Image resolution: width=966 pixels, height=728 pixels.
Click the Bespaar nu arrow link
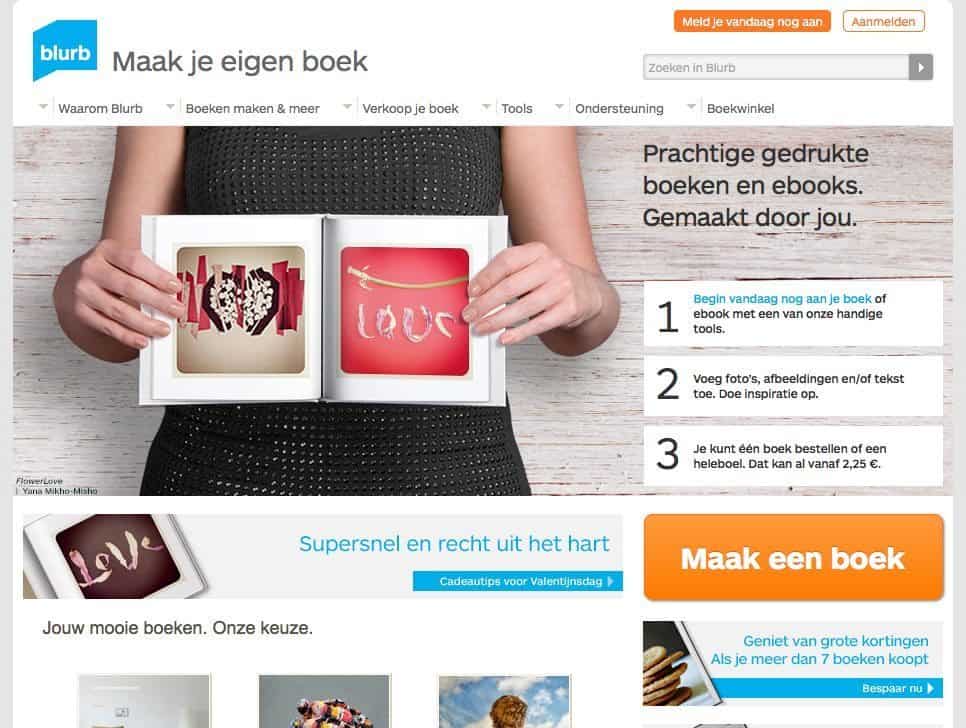(898, 688)
